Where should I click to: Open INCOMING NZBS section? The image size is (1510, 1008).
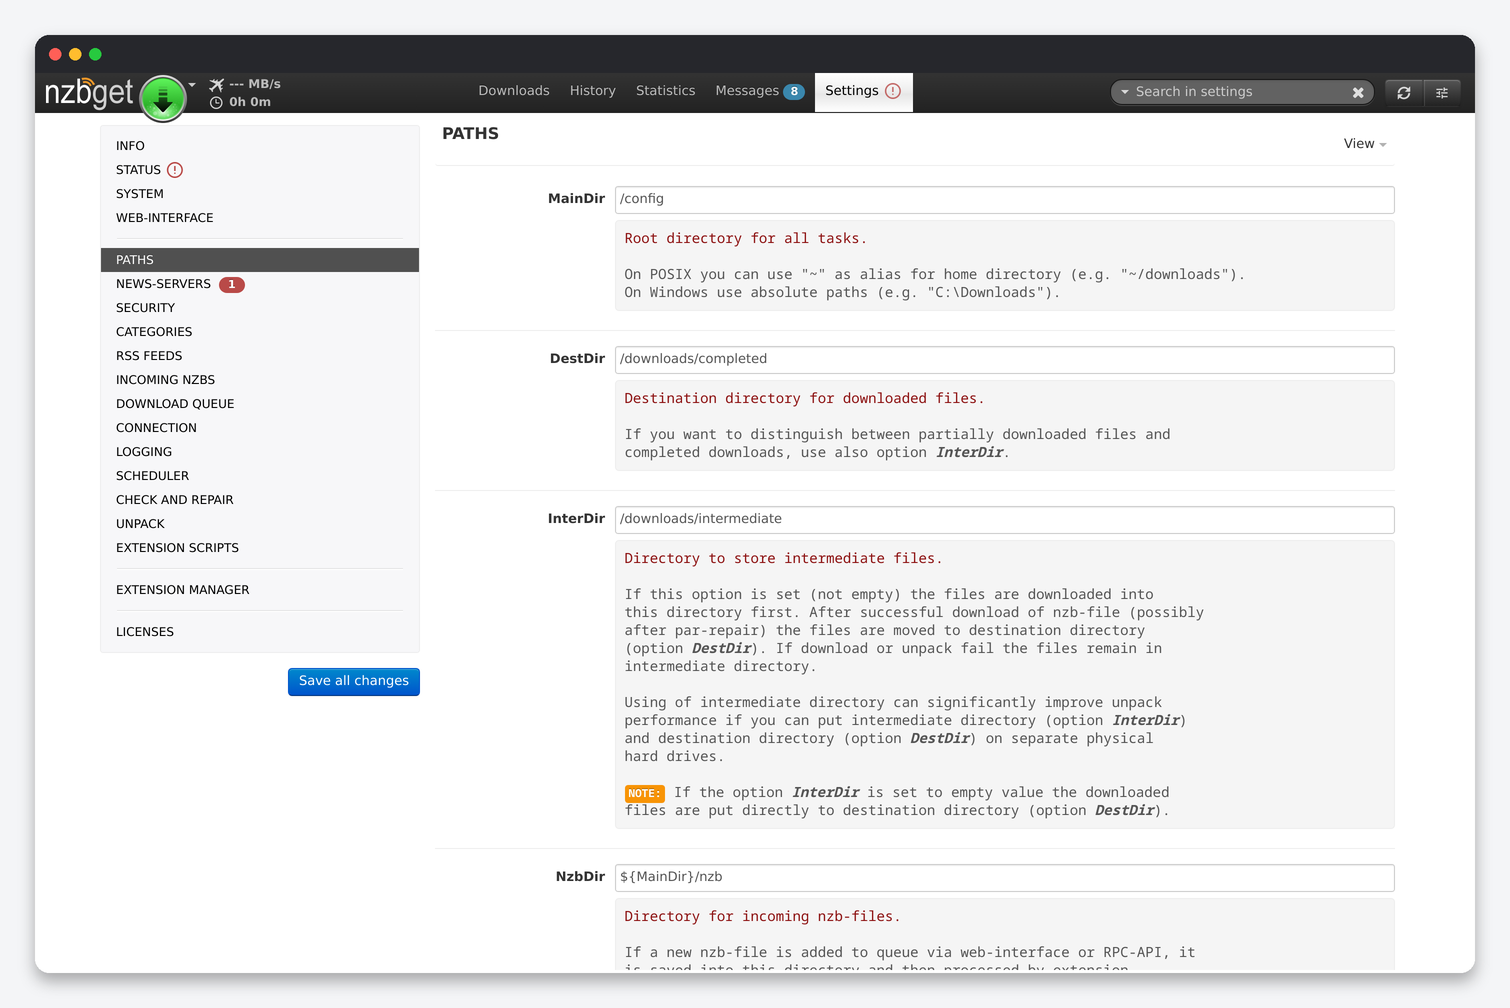(260, 380)
